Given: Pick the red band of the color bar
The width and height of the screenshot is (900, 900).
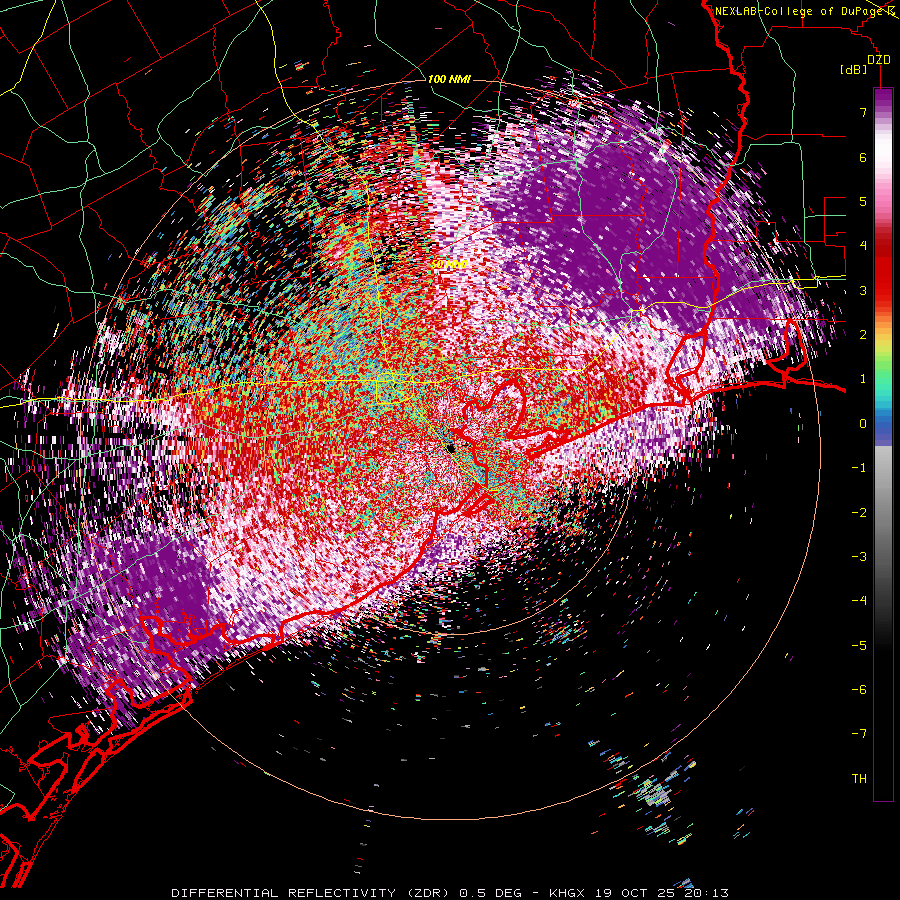Looking at the screenshot, I should coord(883,270).
